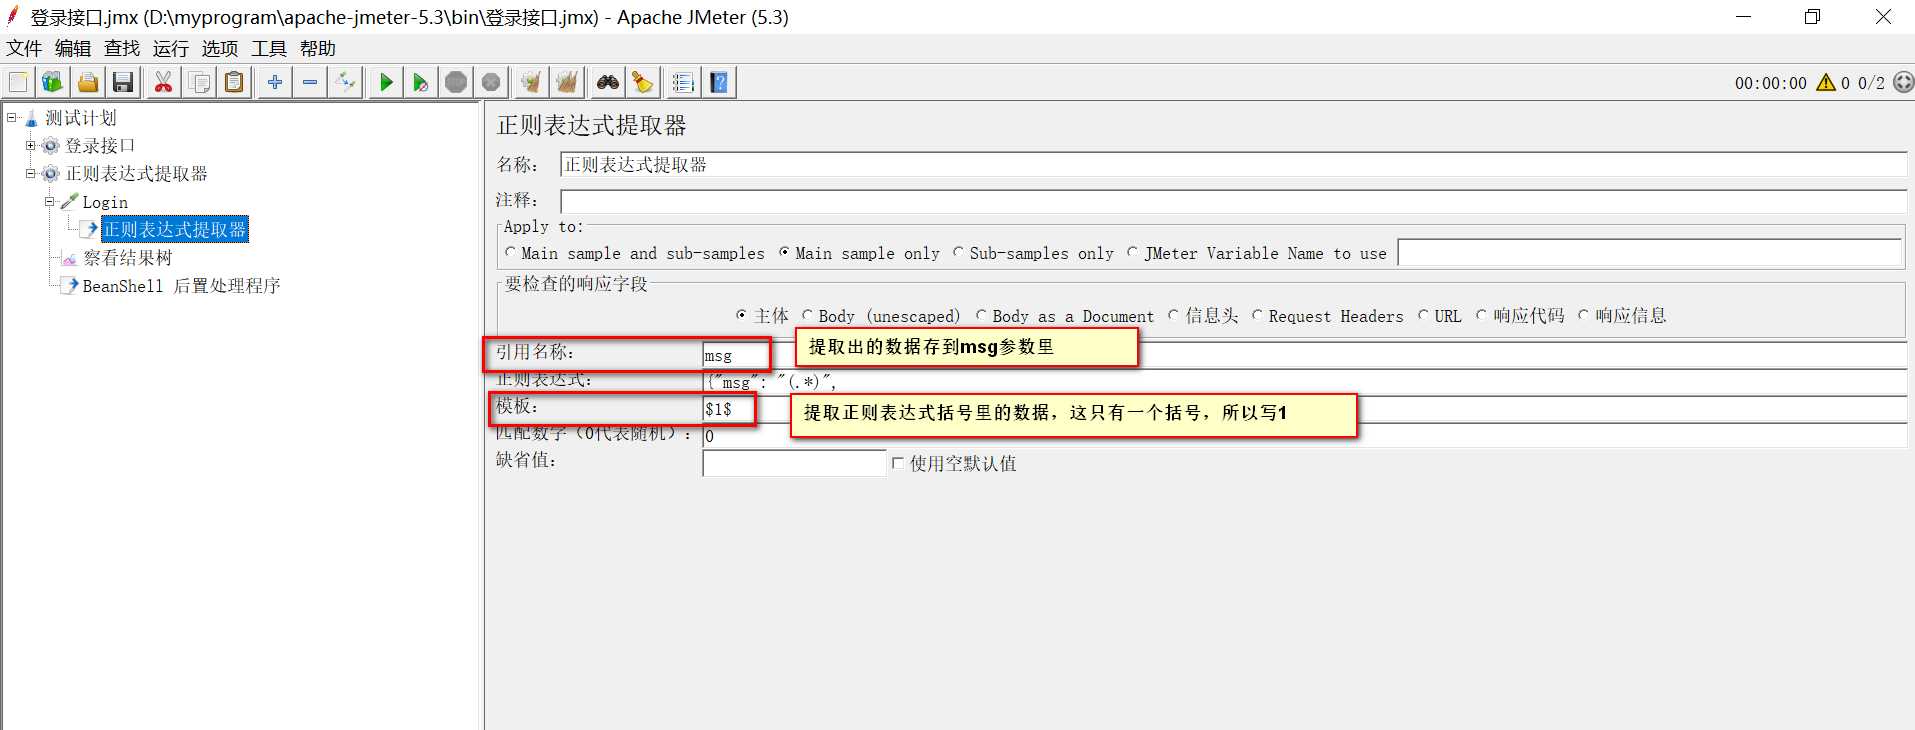Select BeanShell 后置处理程序 tree item
The image size is (1915, 730).
pos(181,286)
